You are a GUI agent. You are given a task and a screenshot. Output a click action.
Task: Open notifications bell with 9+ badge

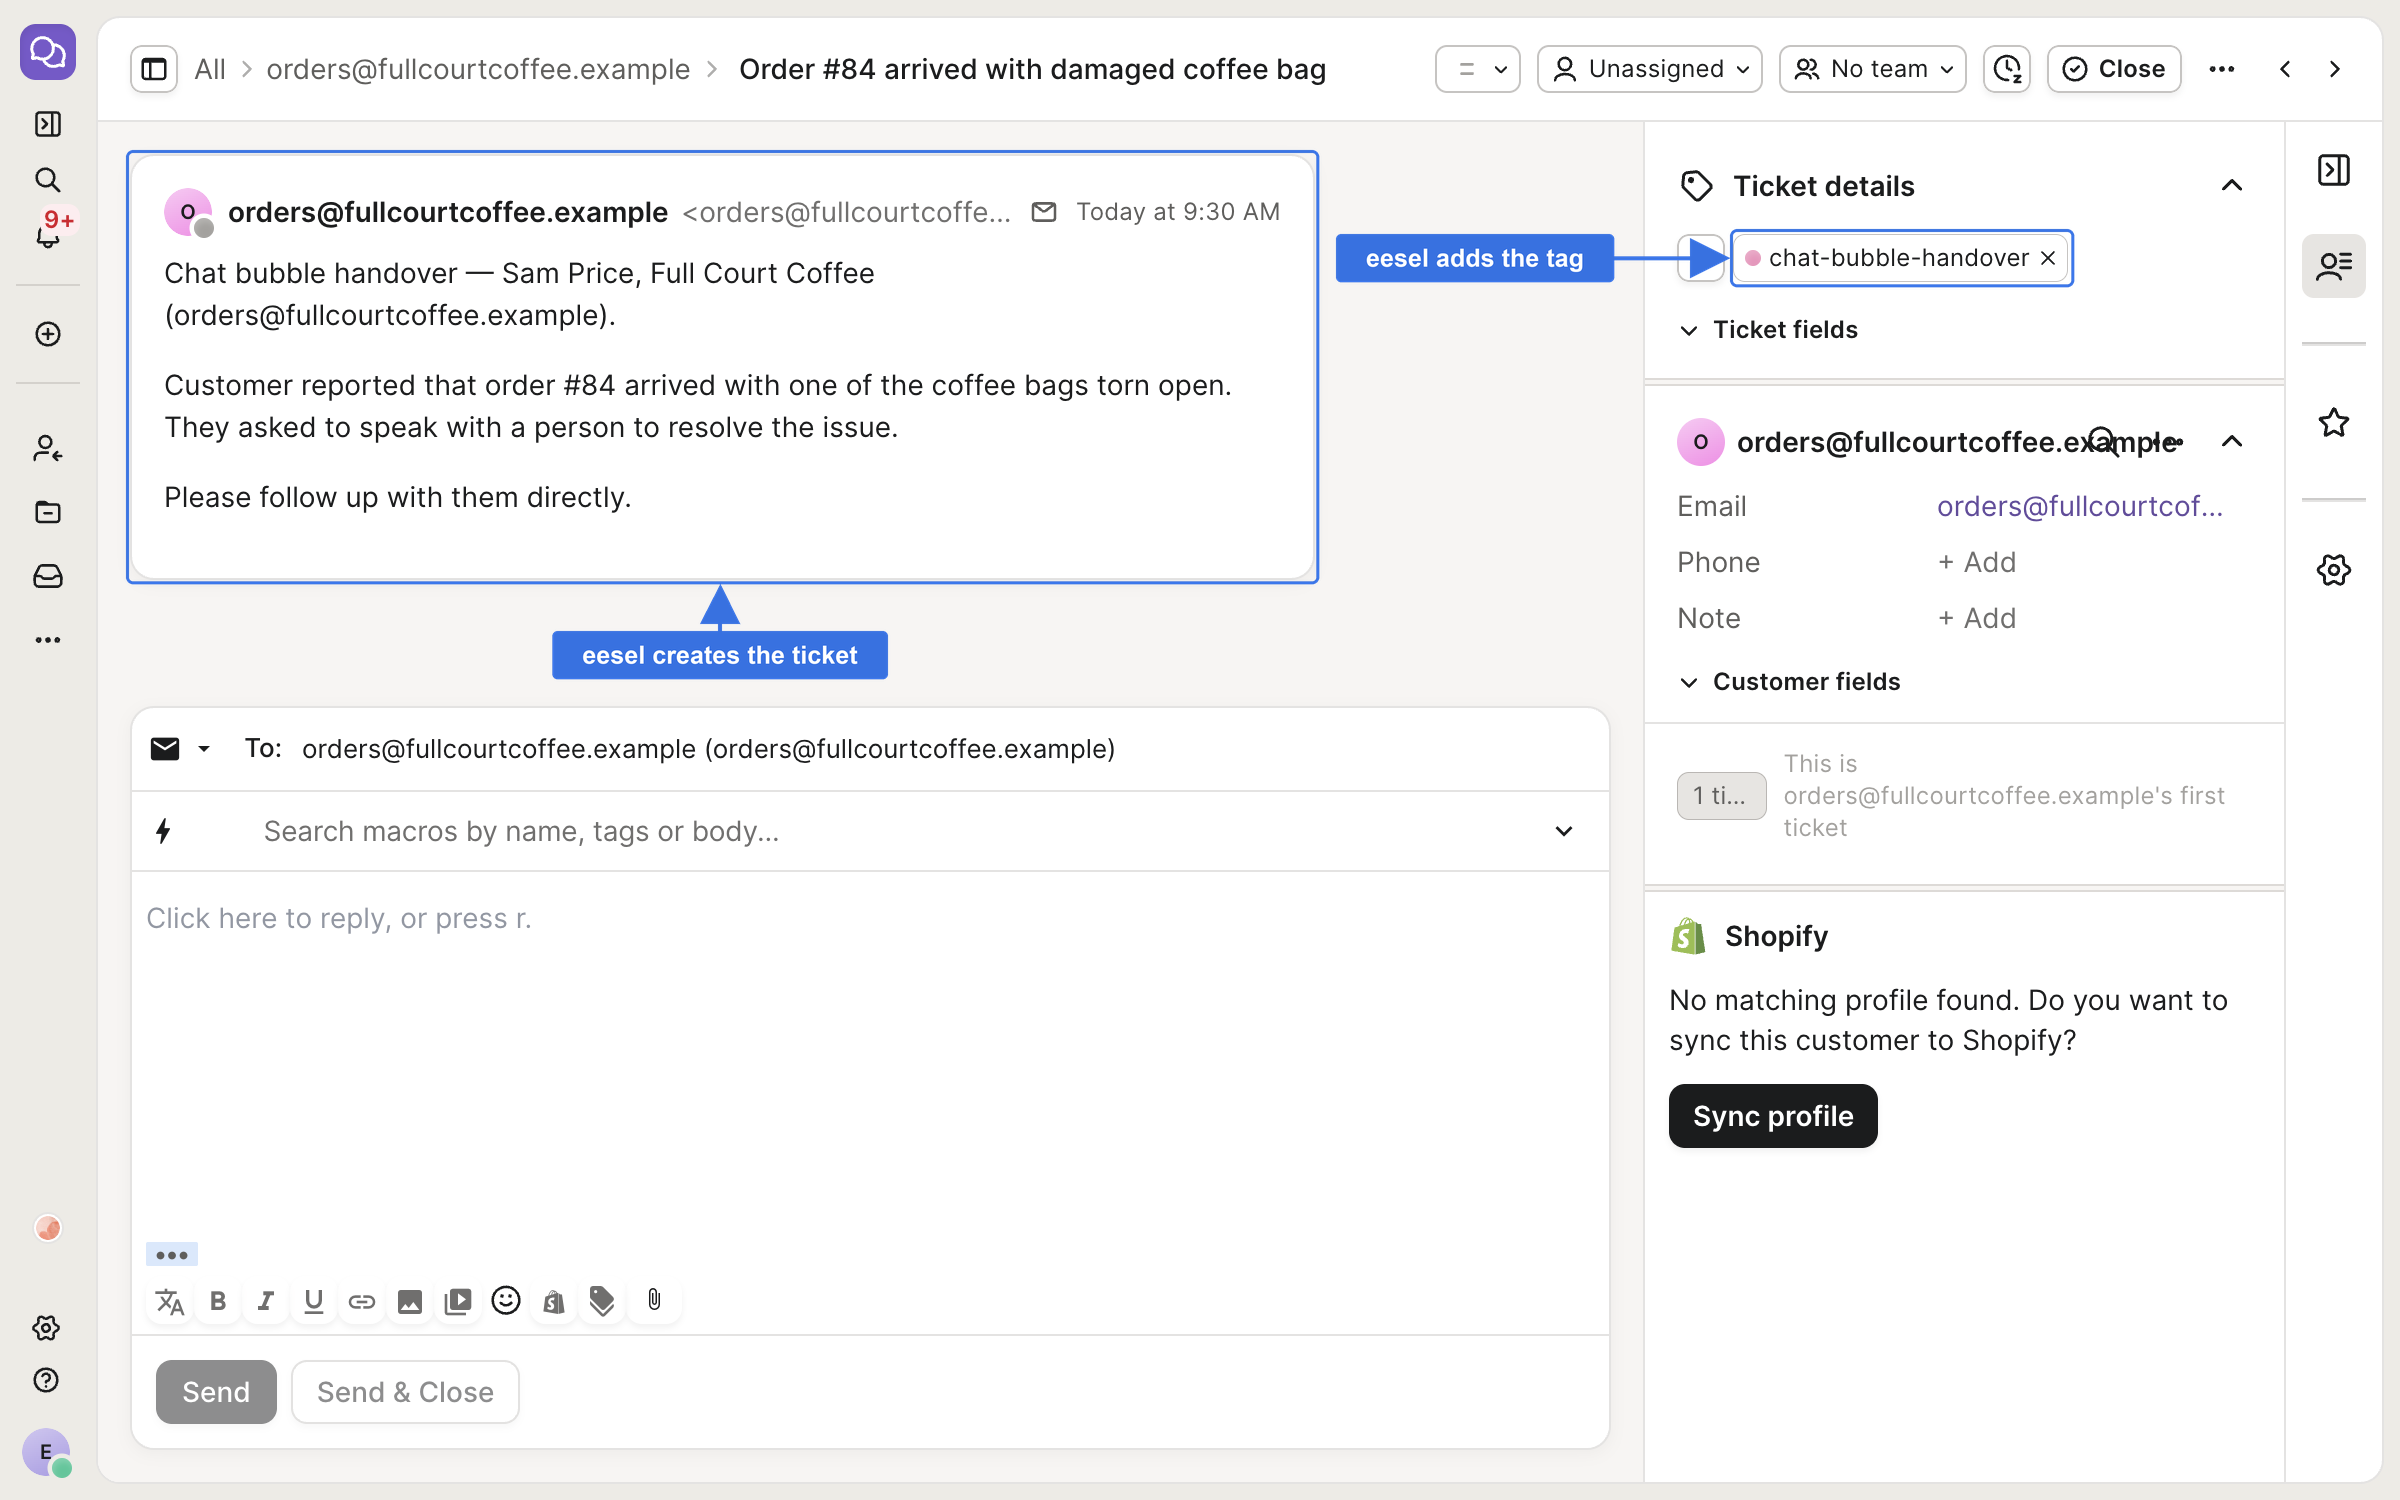pos(47,236)
